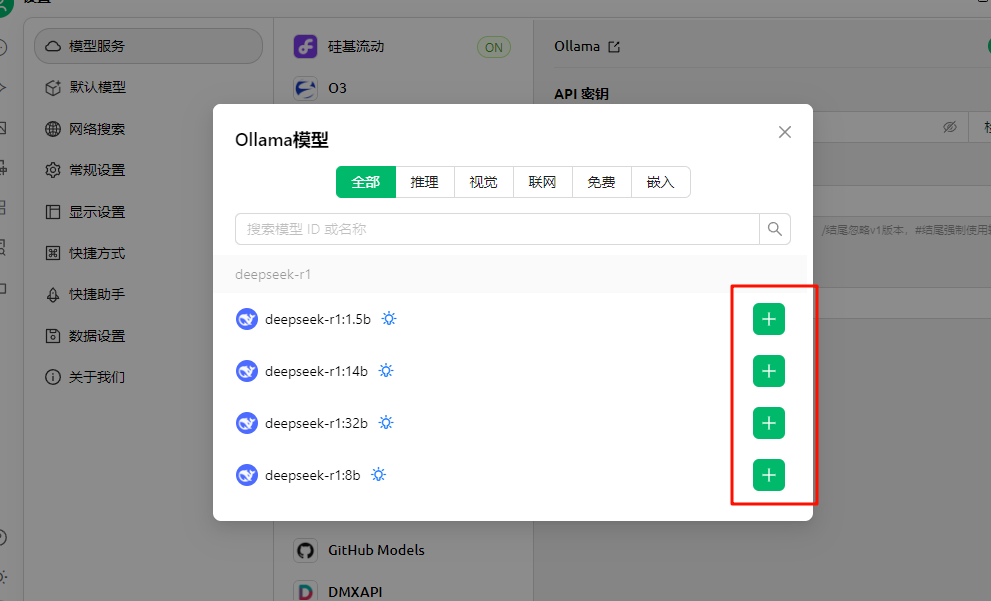Image resolution: width=991 pixels, height=601 pixels.
Task: Click the deepseek-r1:14b model name
Action: tap(317, 371)
